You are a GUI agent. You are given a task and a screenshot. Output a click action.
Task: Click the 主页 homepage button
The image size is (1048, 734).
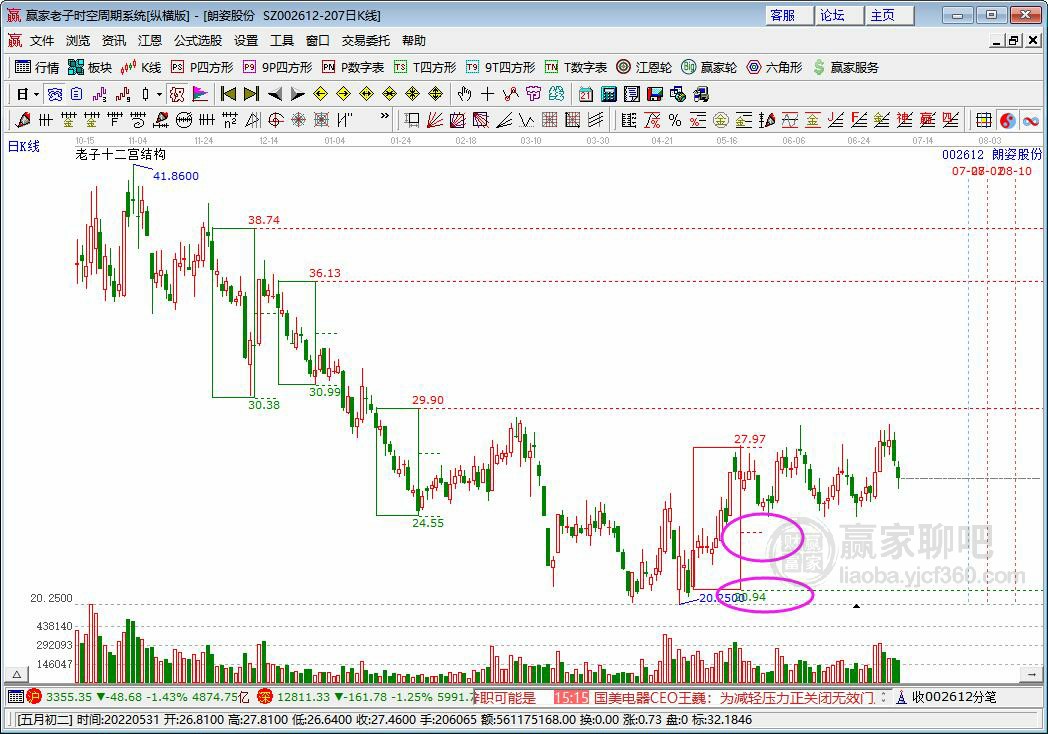point(890,15)
